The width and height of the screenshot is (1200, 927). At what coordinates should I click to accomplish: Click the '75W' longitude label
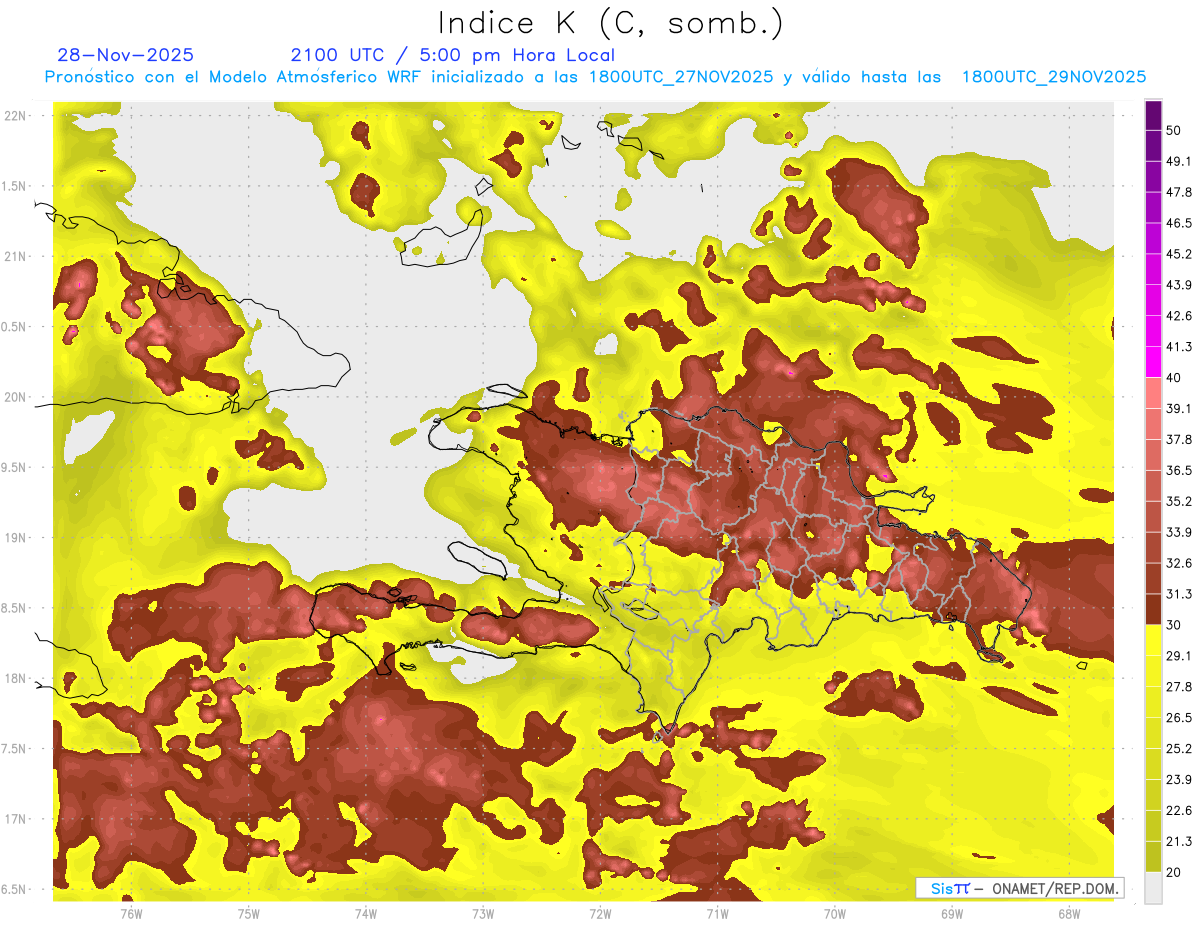(x=248, y=914)
